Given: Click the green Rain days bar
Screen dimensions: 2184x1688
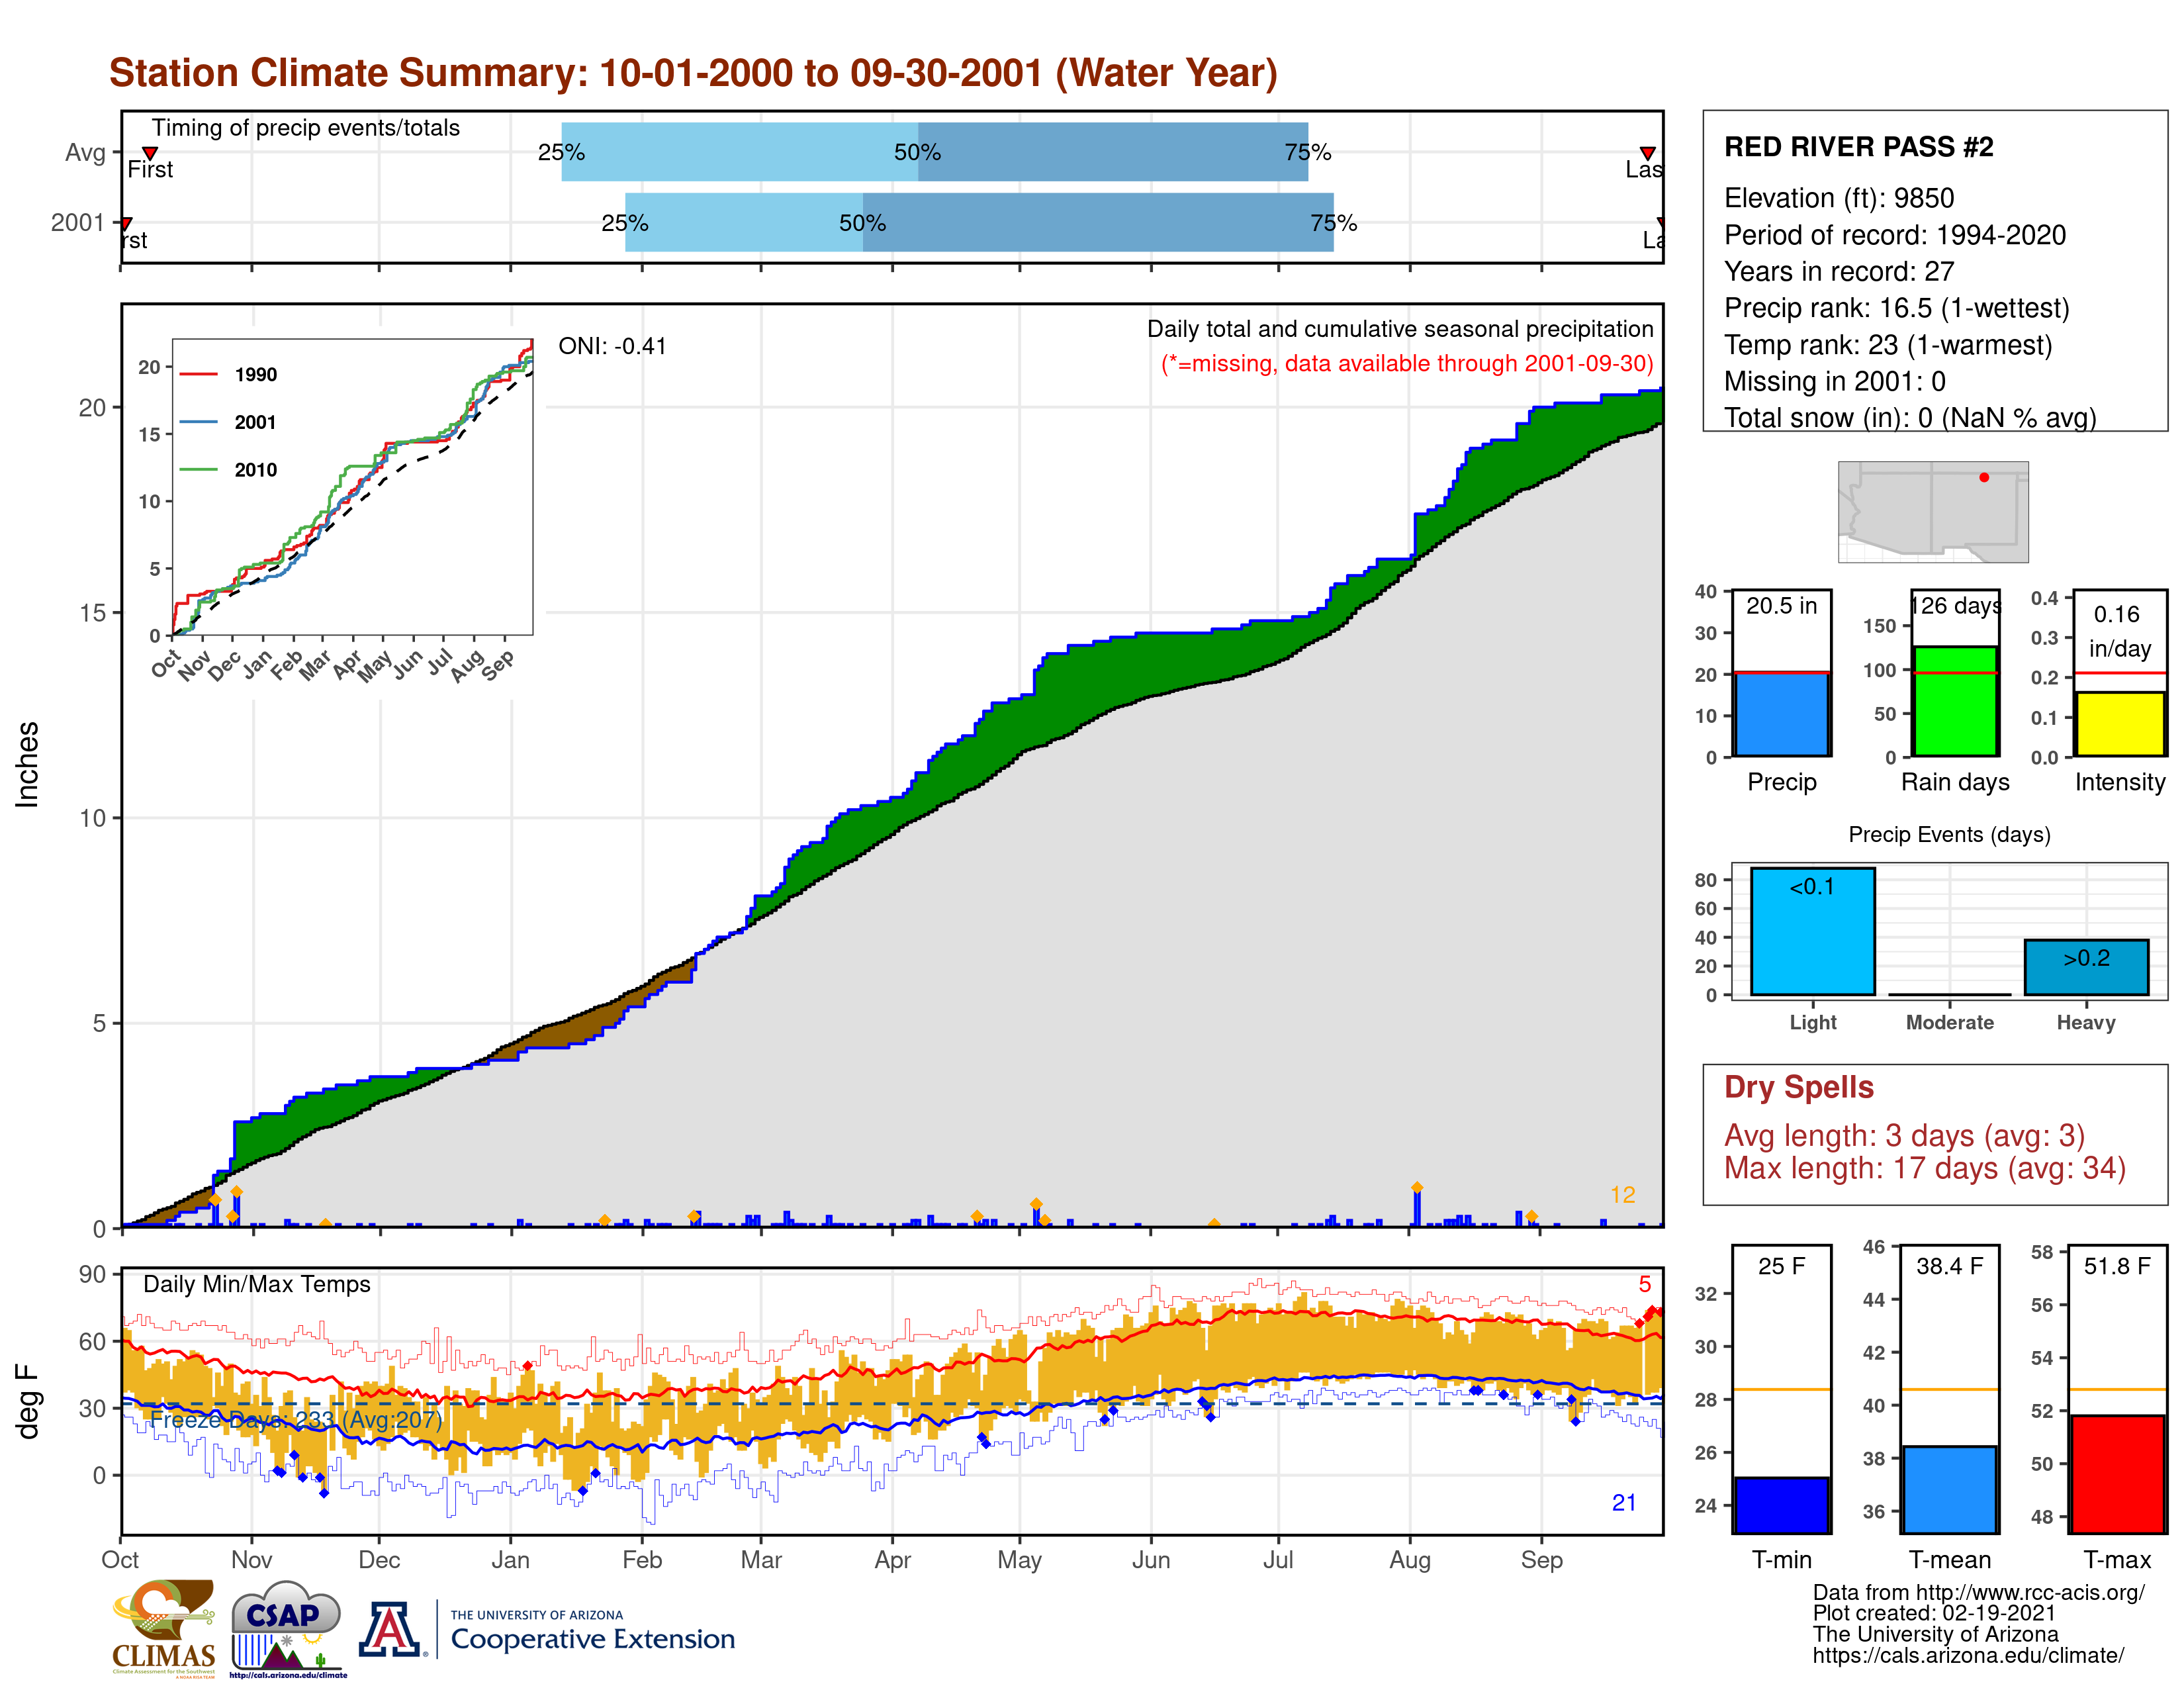Looking at the screenshot, I should (1955, 701).
